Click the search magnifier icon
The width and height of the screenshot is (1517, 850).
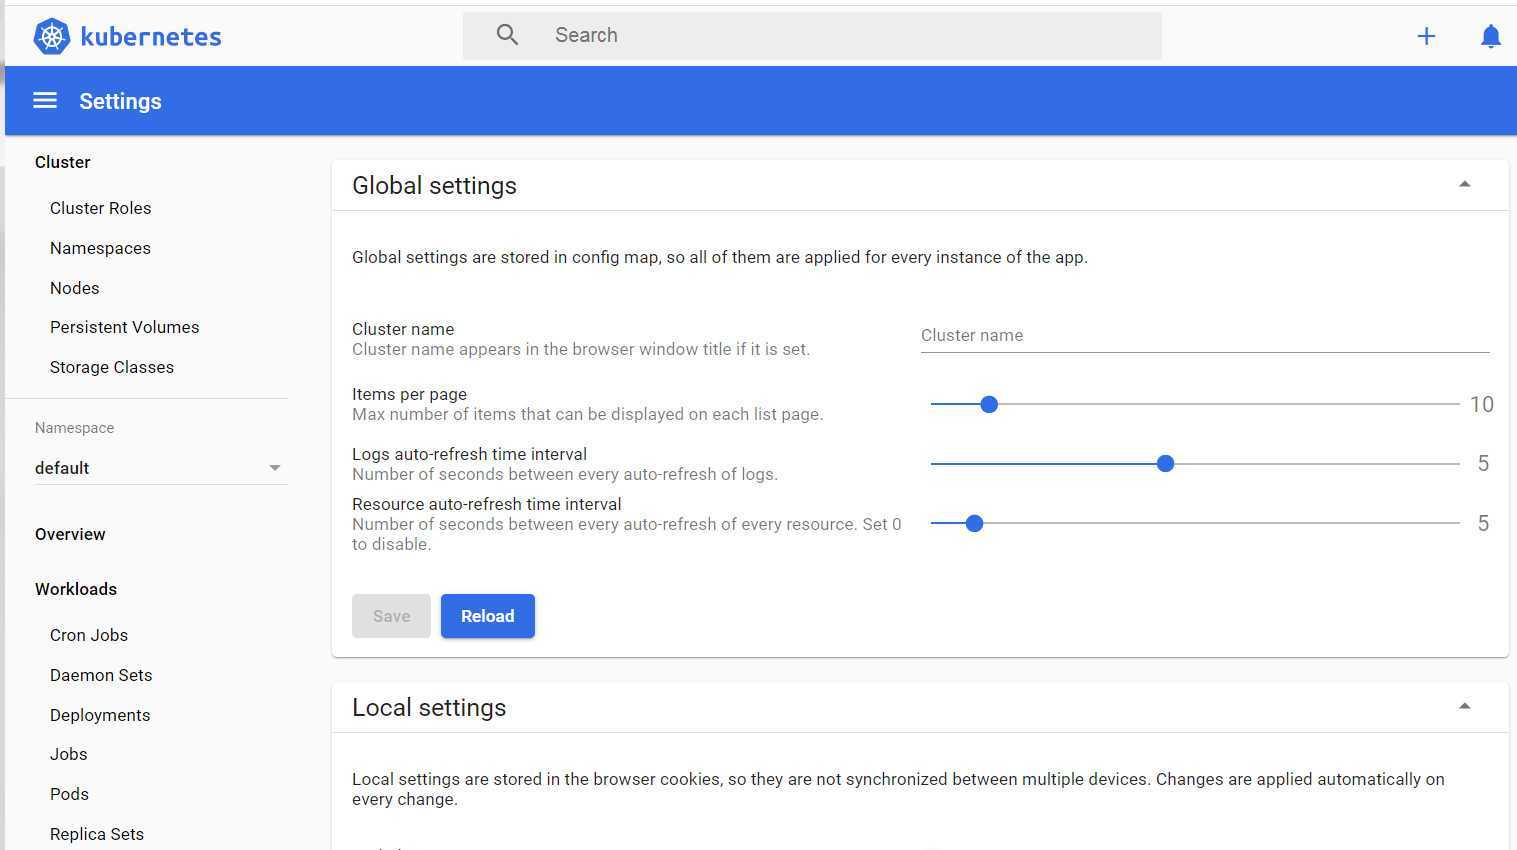tap(507, 35)
